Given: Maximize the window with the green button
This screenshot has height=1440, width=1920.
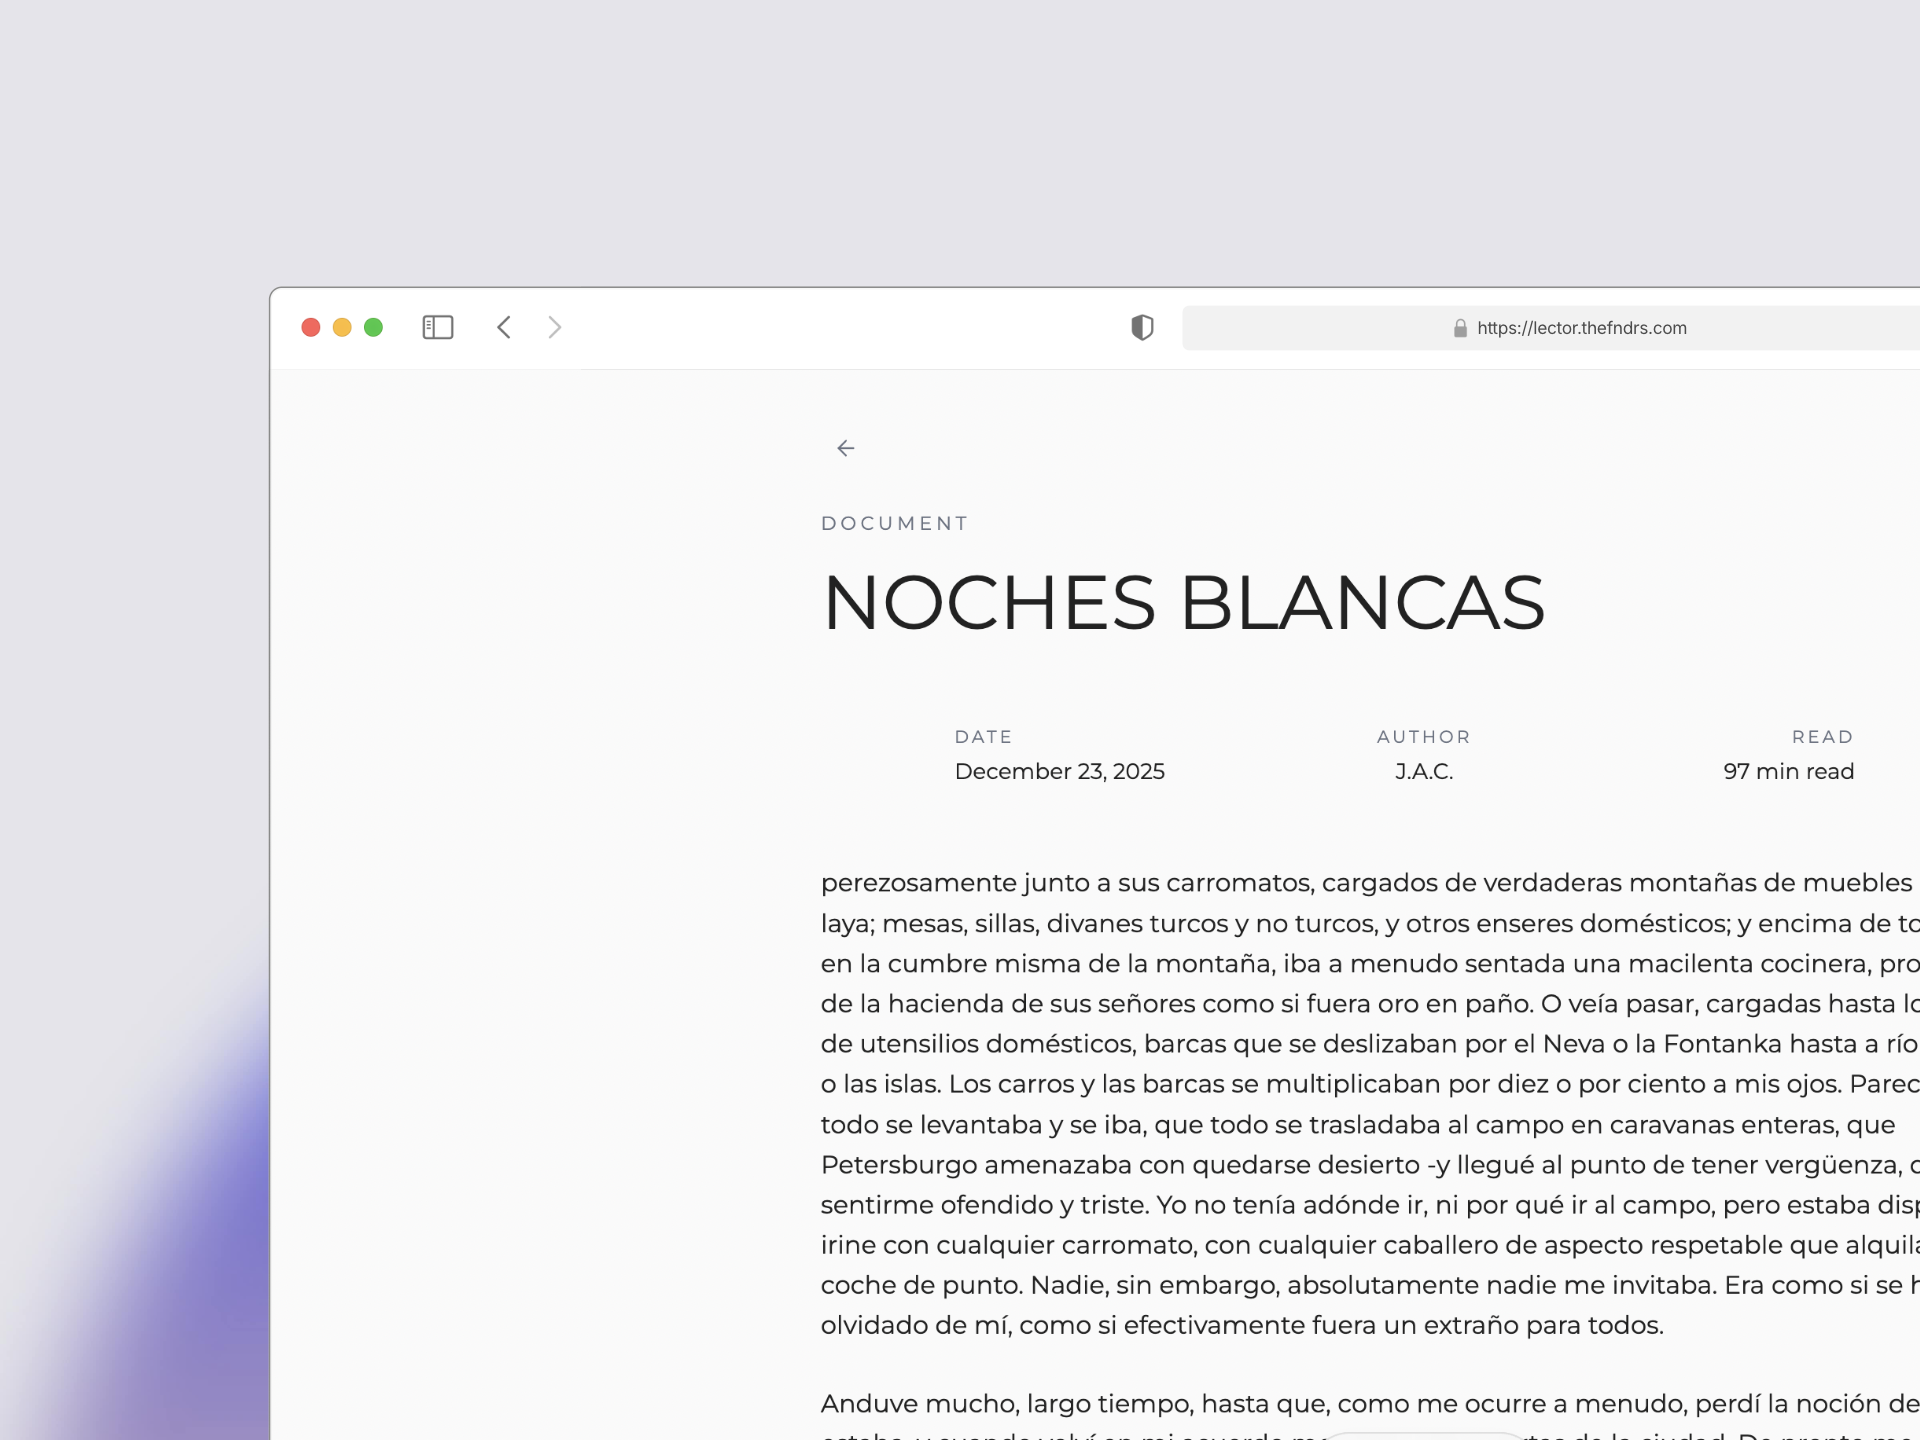Looking at the screenshot, I should point(373,327).
